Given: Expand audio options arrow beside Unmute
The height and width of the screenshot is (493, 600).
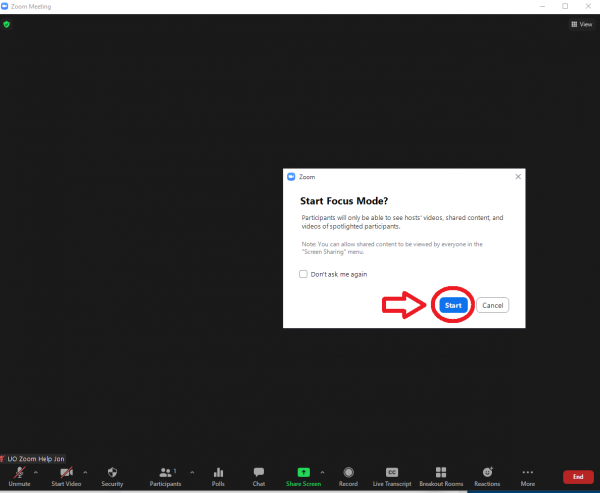Looking at the screenshot, I should pyautogui.click(x=36, y=473).
